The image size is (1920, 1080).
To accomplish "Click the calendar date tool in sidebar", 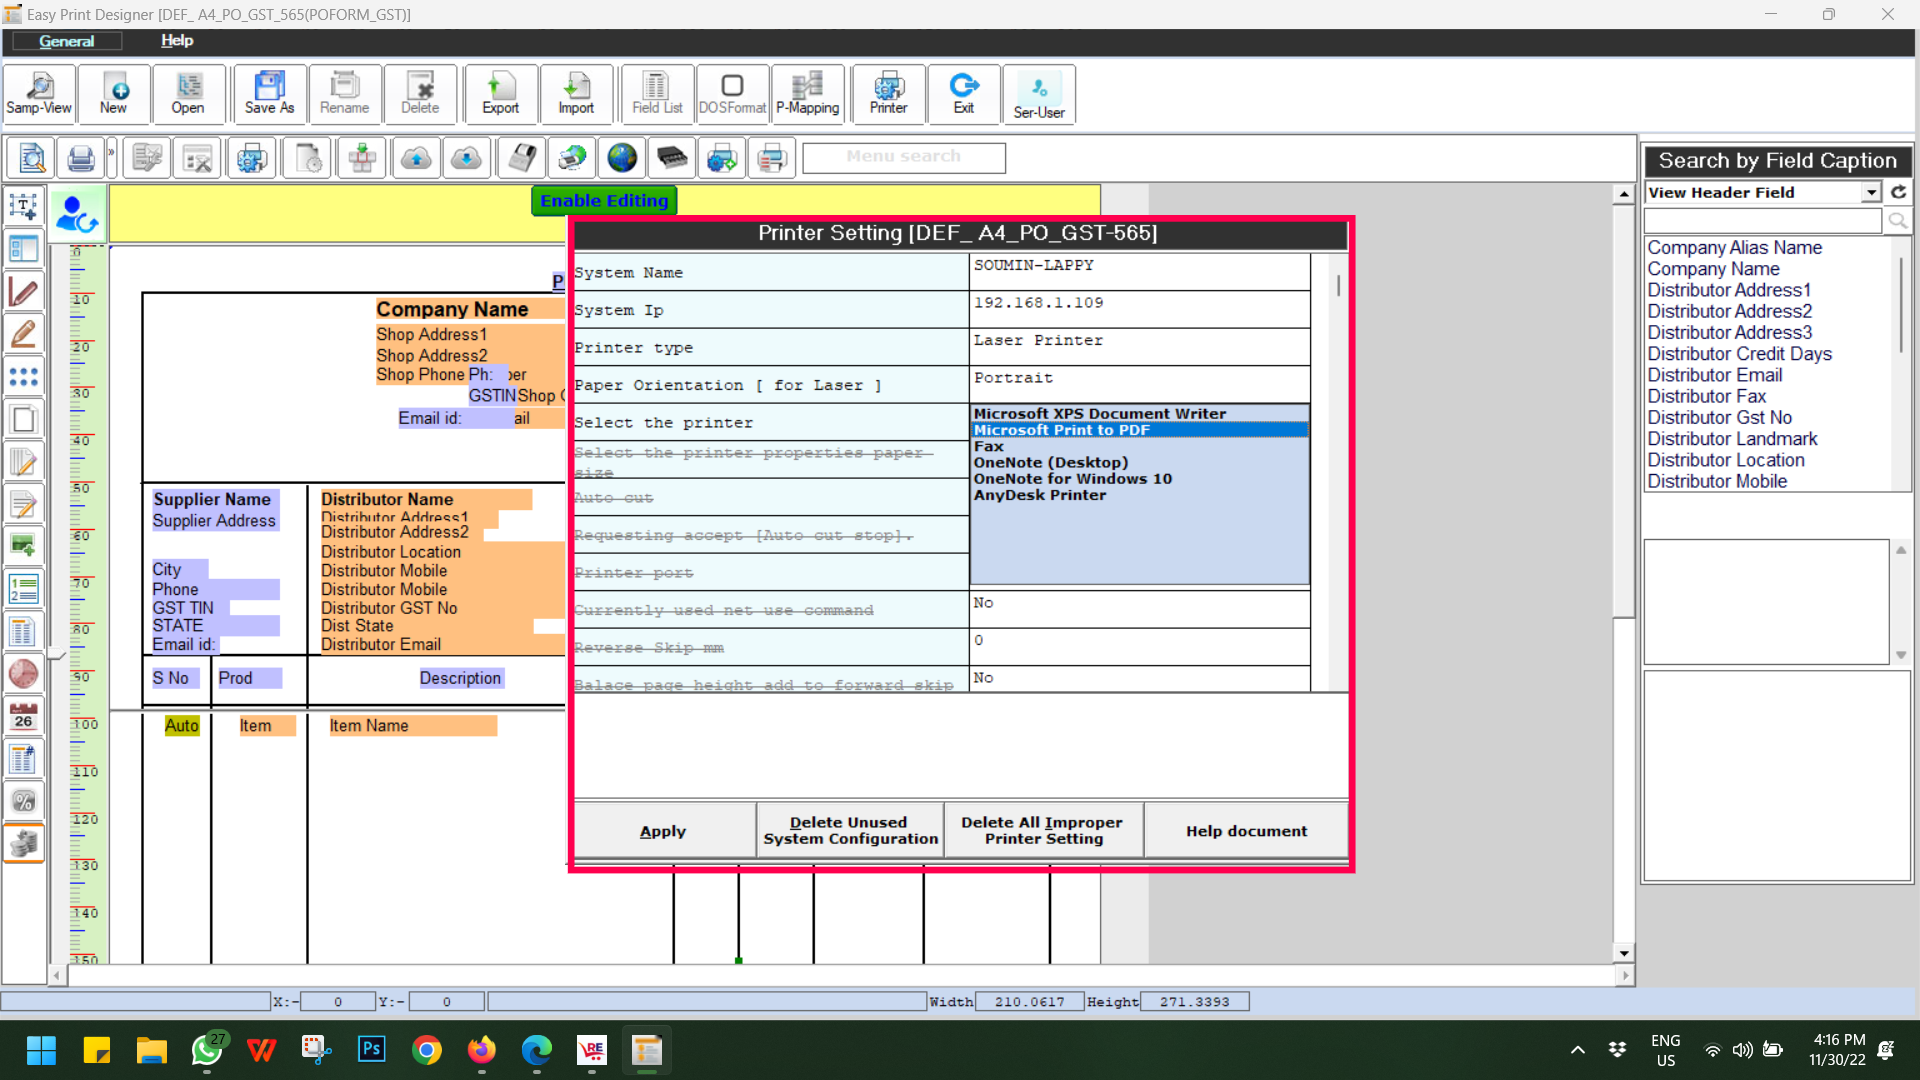I will pos(24,716).
